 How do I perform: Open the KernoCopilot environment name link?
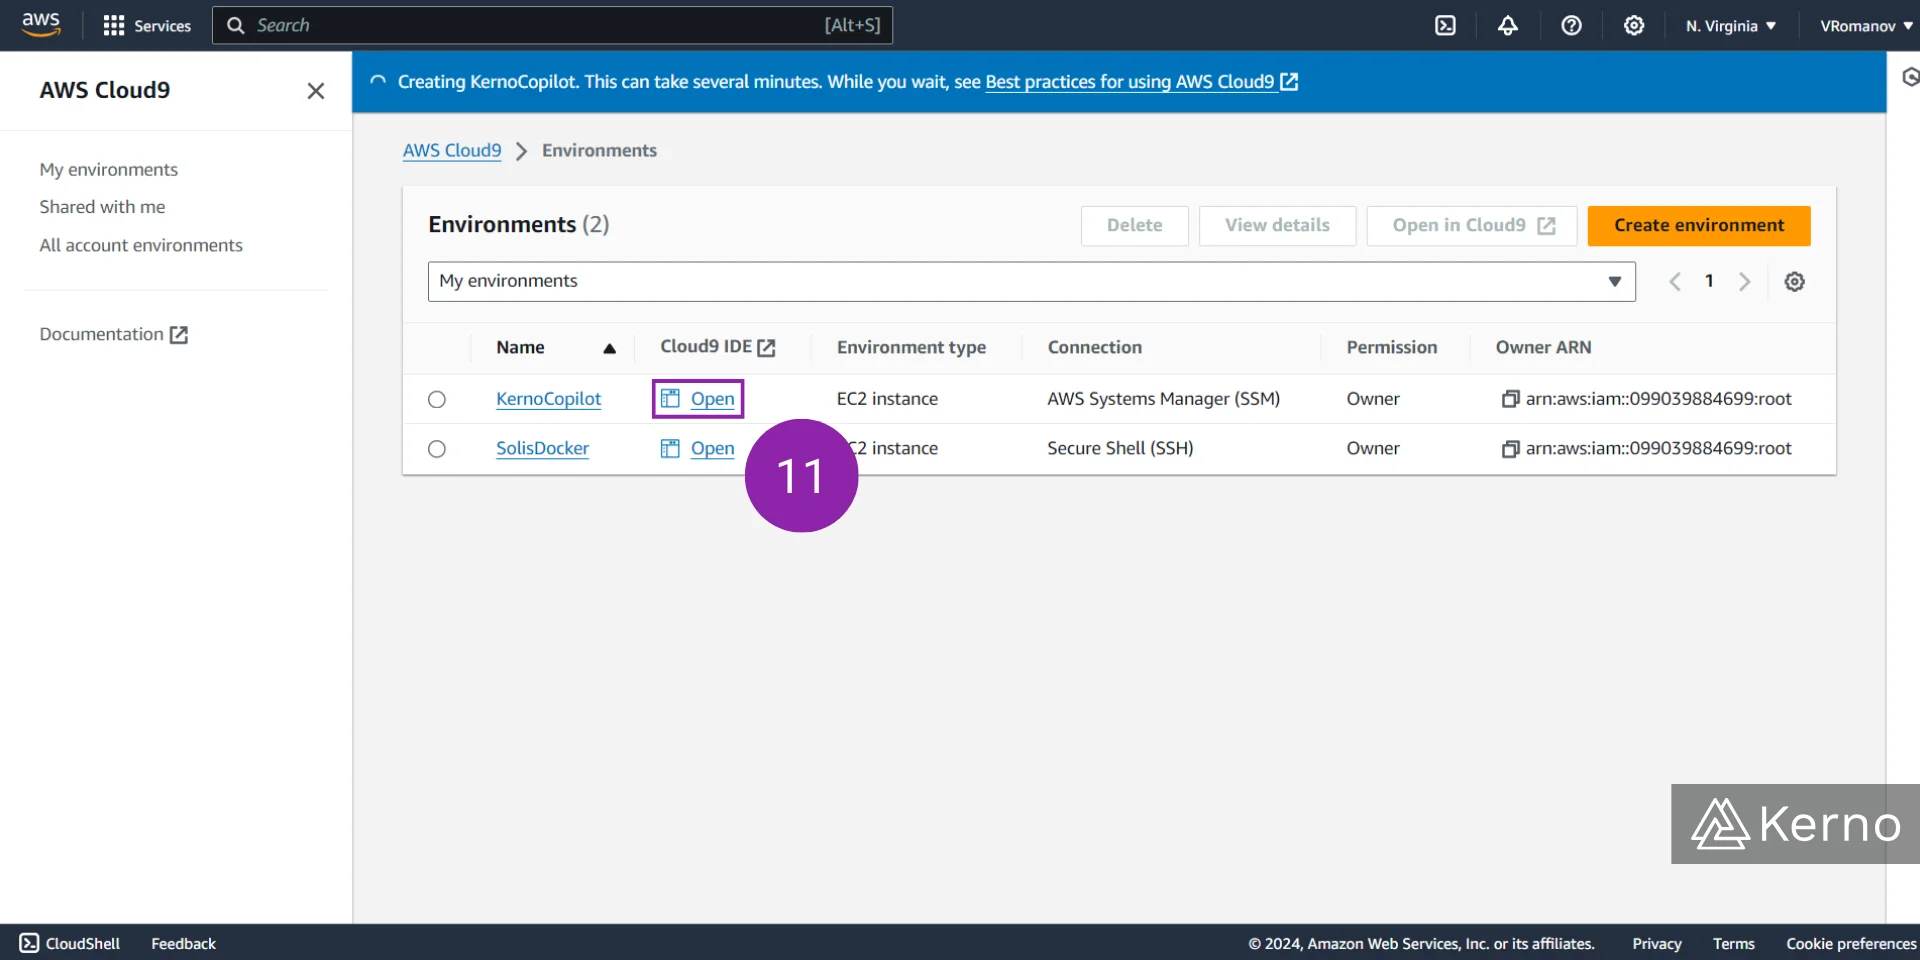click(x=548, y=399)
